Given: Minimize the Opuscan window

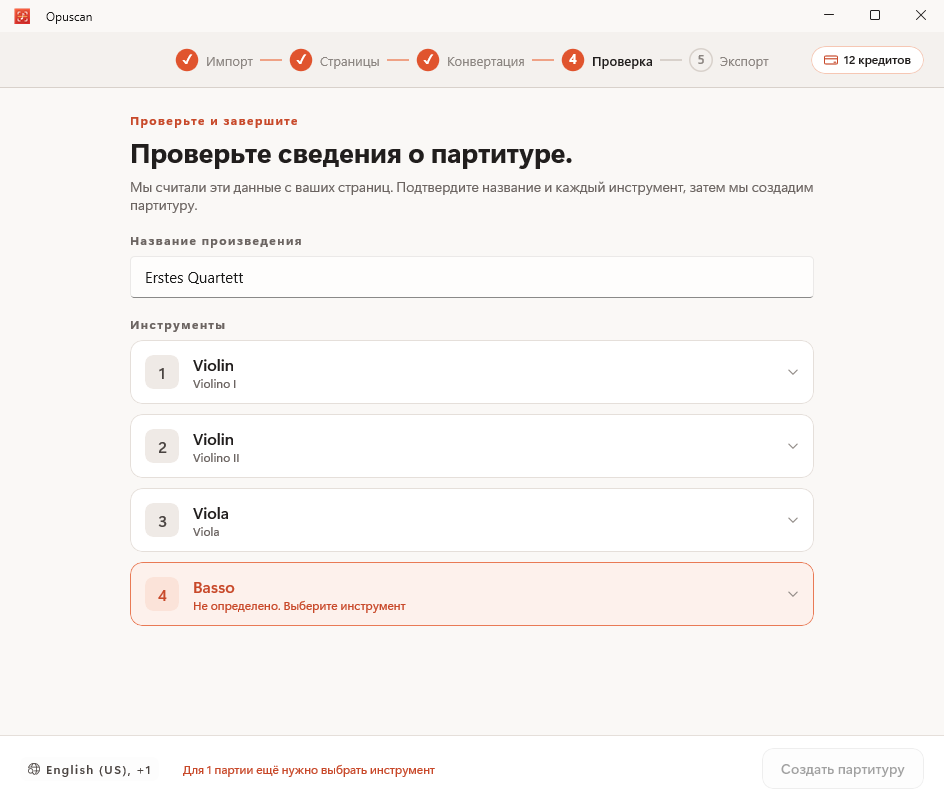Looking at the screenshot, I should tap(829, 15).
